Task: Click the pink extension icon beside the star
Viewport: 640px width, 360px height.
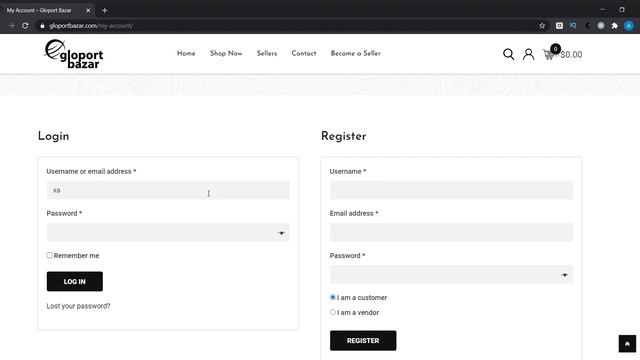Action: 559,26
